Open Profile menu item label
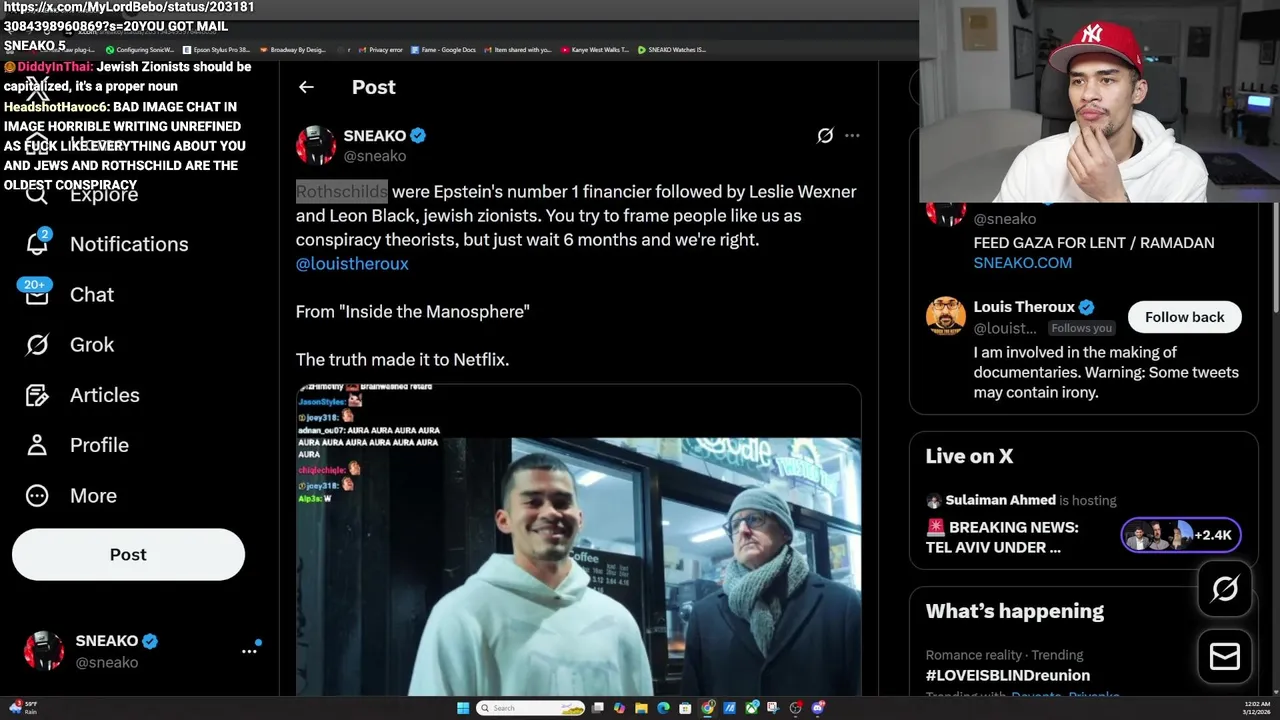This screenshot has width=1280, height=720. [99, 445]
